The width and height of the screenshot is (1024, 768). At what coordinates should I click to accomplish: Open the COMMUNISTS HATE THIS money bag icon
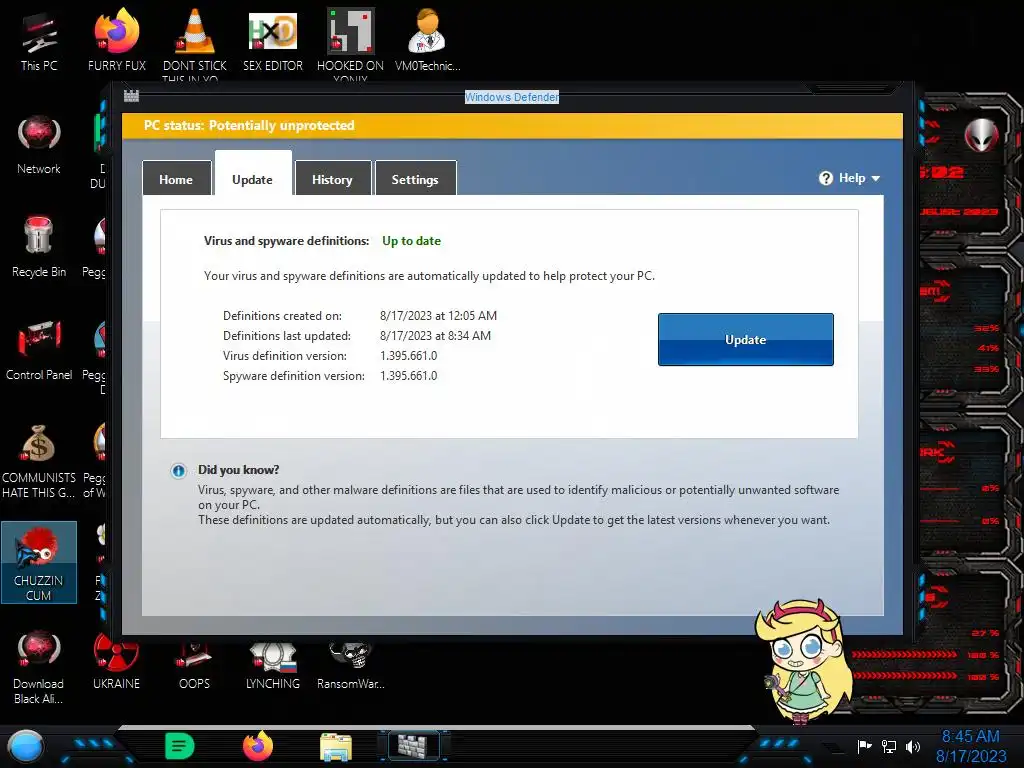tap(39, 461)
